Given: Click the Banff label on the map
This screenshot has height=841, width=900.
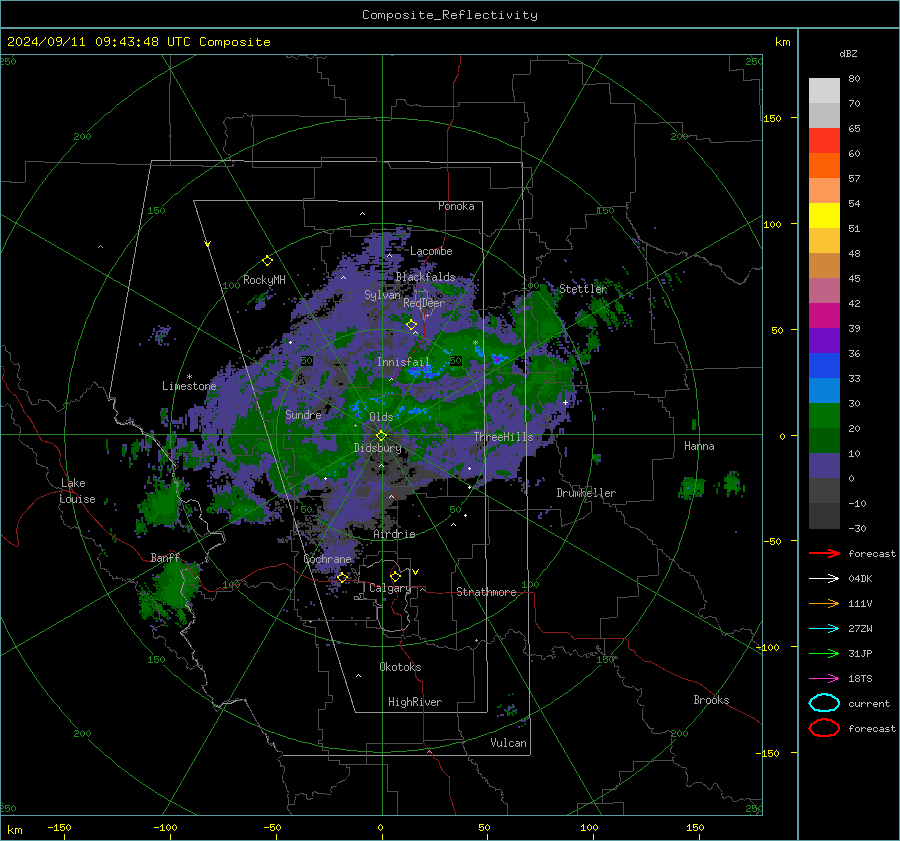Looking at the screenshot, I should (x=165, y=557).
